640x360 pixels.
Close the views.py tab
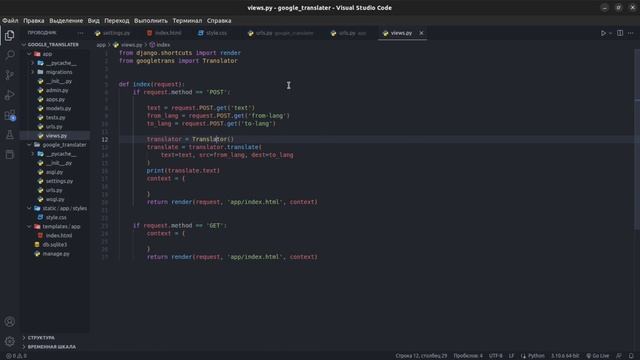click(x=421, y=33)
